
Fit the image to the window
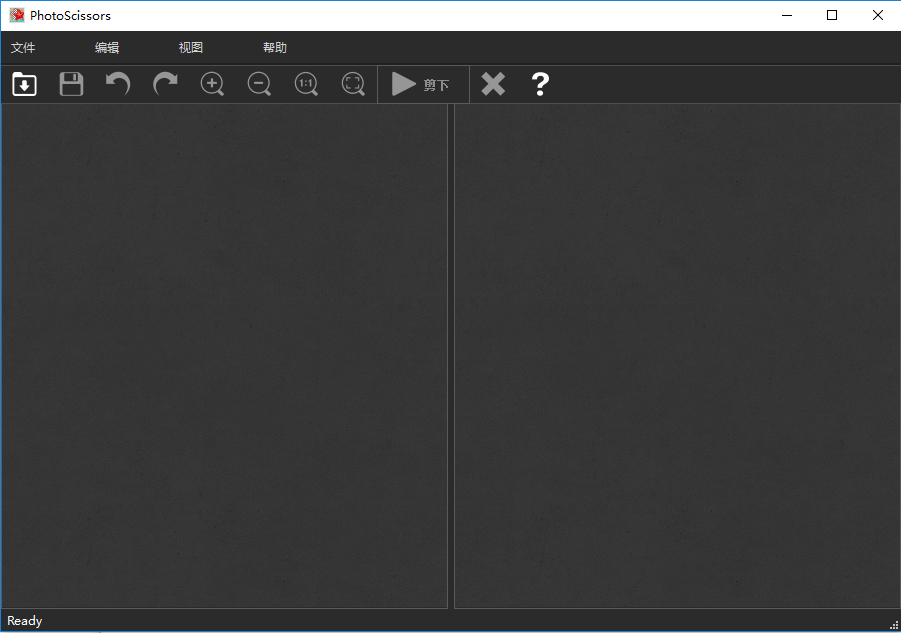(353, 84)
